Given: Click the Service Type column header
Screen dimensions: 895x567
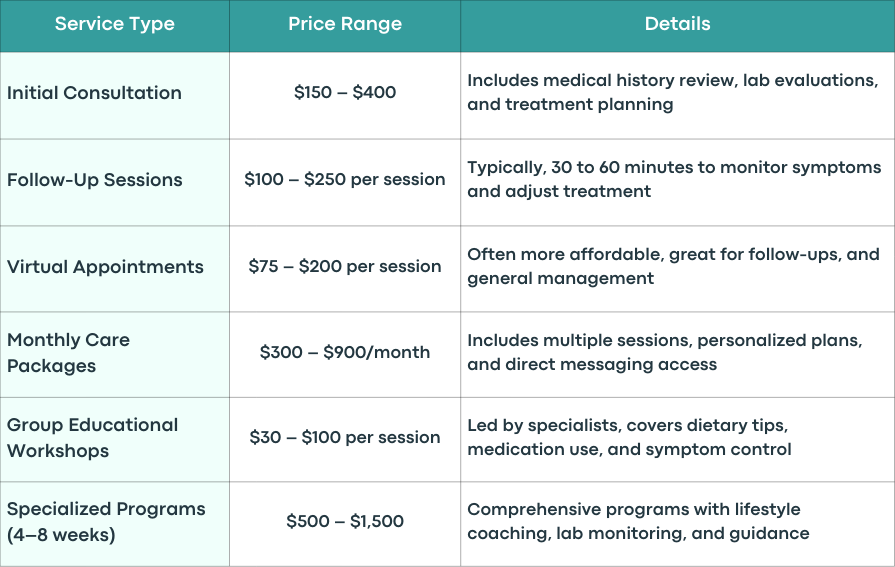Looking at the screenshot, I should tap(115, 24).
